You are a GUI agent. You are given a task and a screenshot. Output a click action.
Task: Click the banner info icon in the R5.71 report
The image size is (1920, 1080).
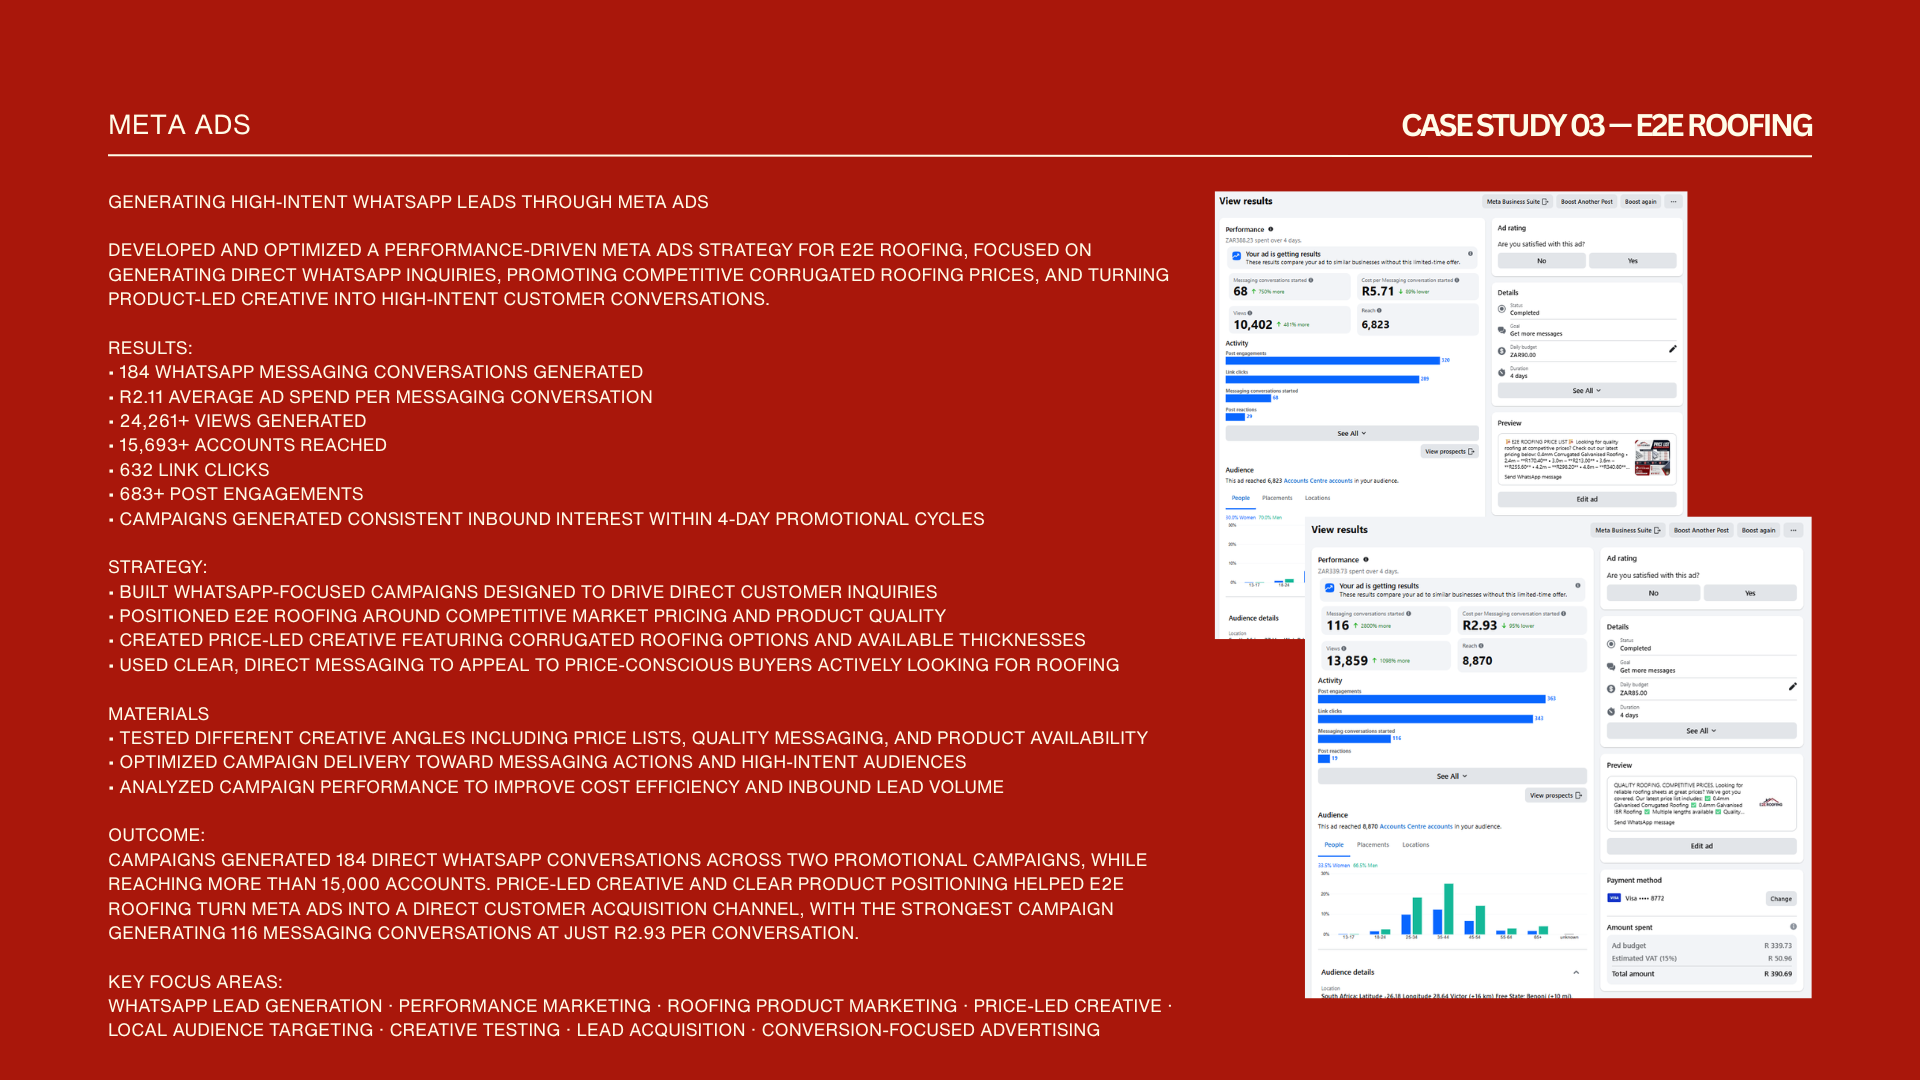pos(1470,254)
